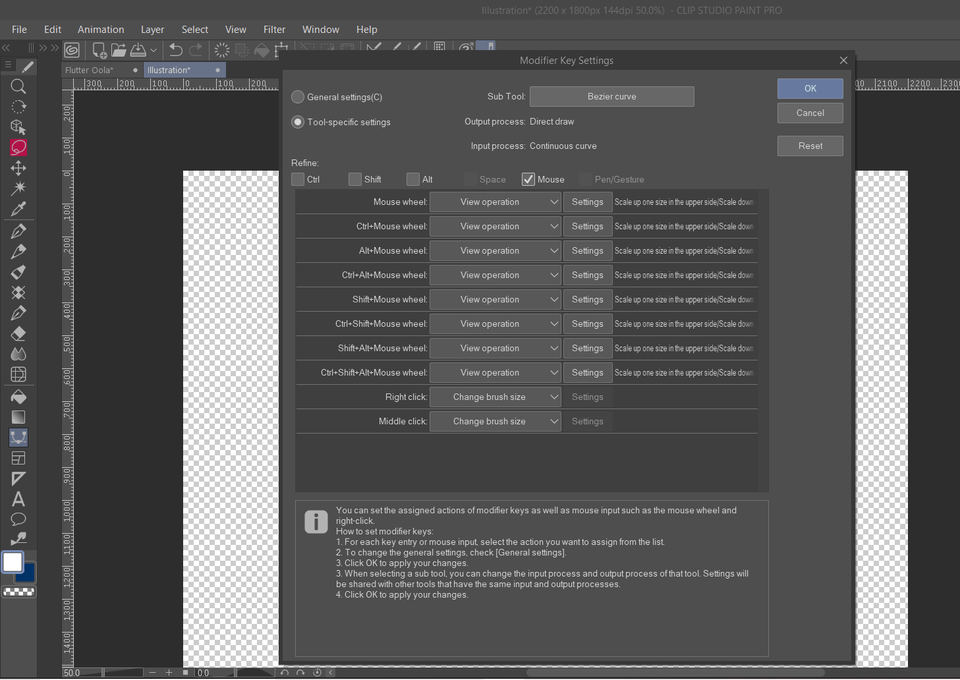Click the Cancel button in the dialog

(810, 113)
